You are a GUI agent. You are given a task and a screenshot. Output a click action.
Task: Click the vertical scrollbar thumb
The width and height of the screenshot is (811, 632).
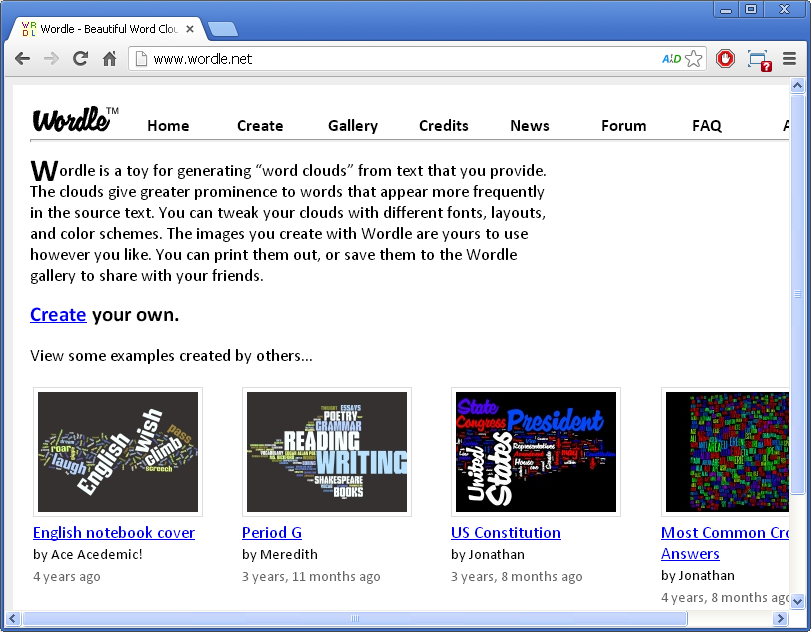pyautogui.click(x=797, y=293)
